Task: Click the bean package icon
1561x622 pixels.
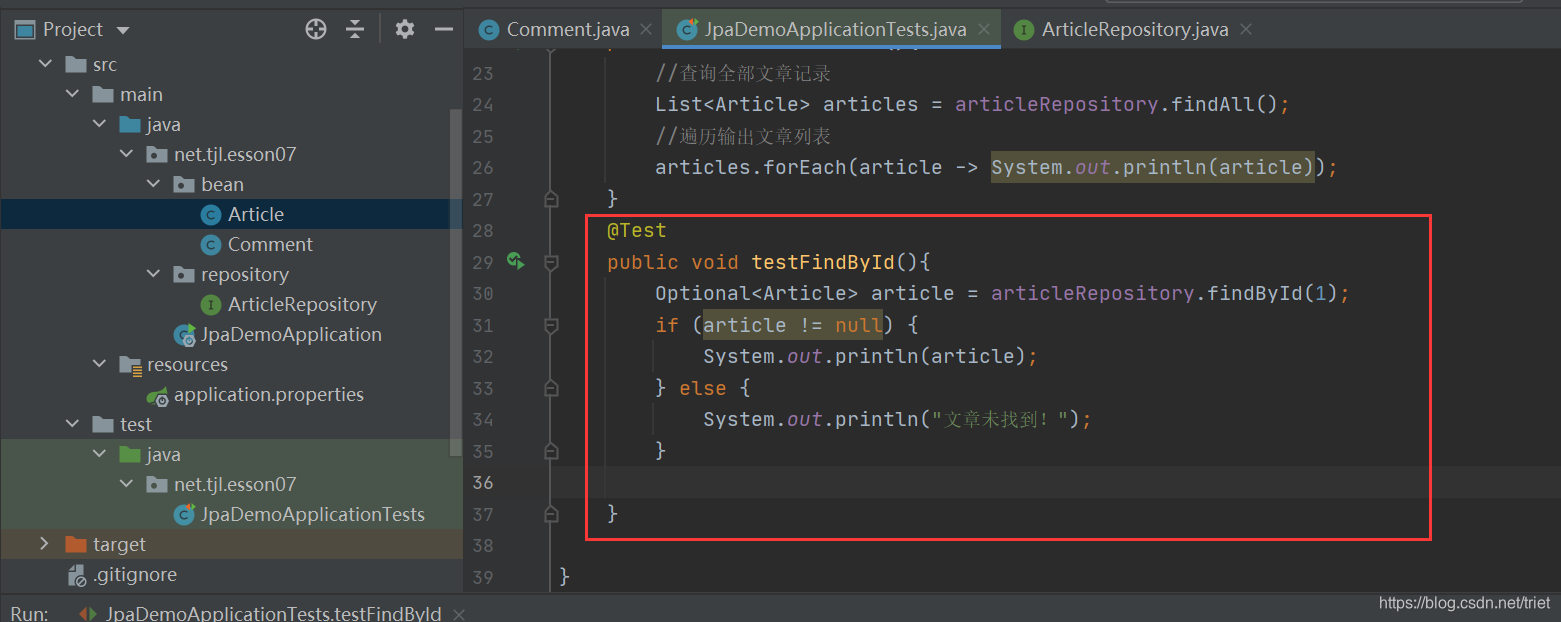Action: point(184,184)
